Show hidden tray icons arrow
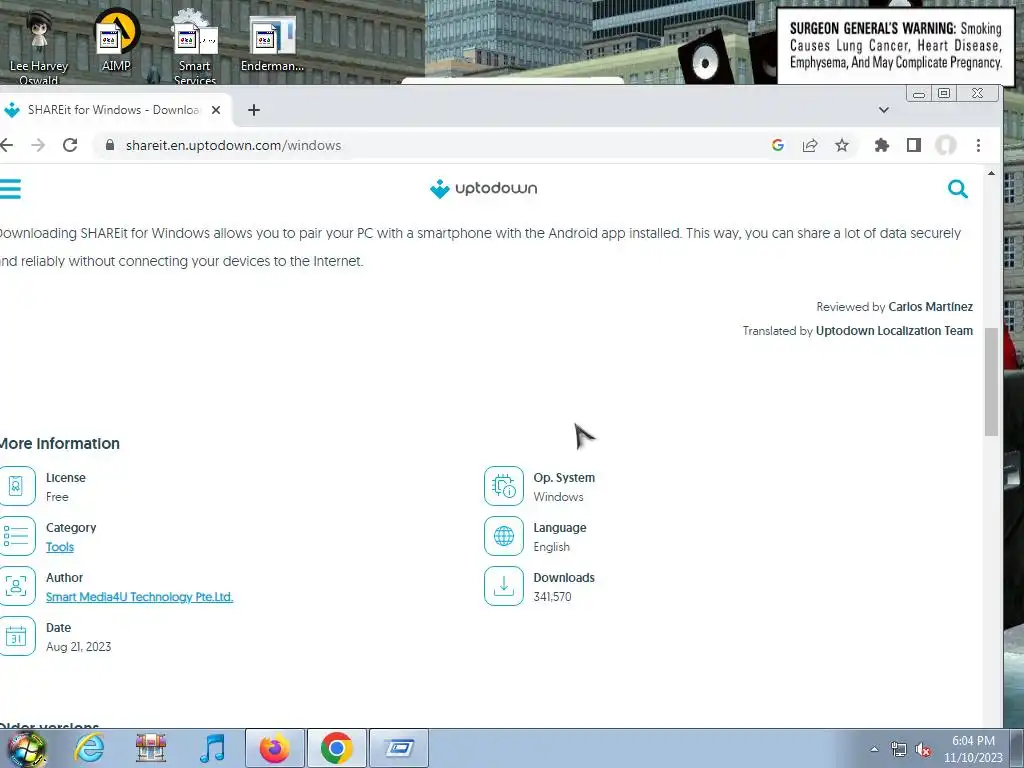This screenshot has width=1024, height=768. [x=874, y=749]
